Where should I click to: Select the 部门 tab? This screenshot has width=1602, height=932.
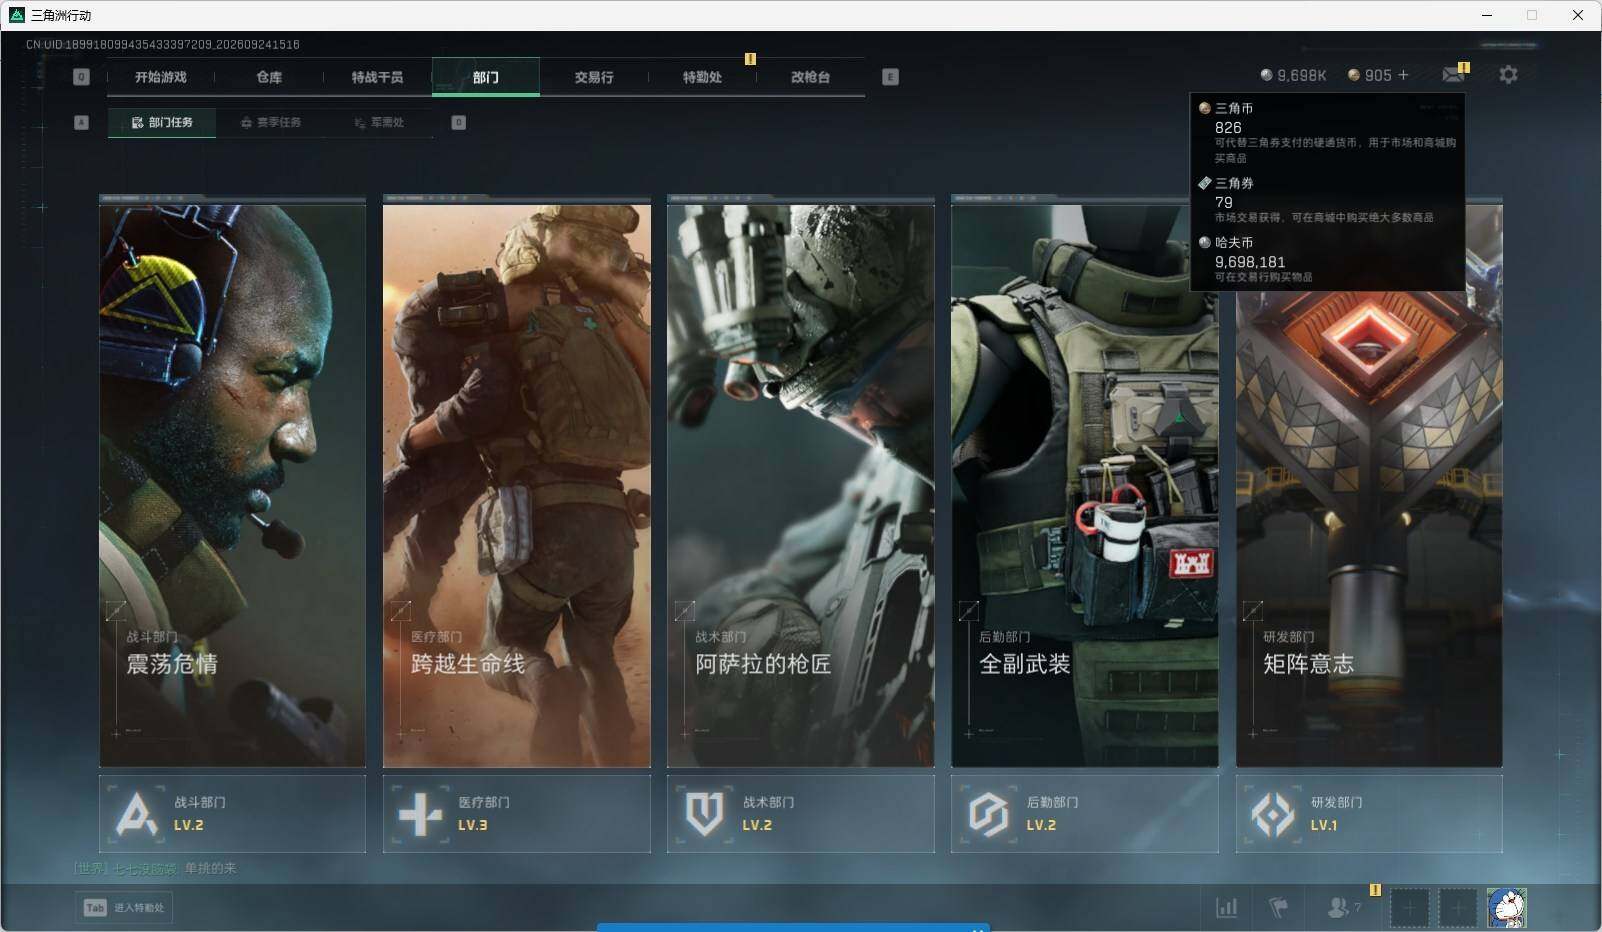coord(486,77)
